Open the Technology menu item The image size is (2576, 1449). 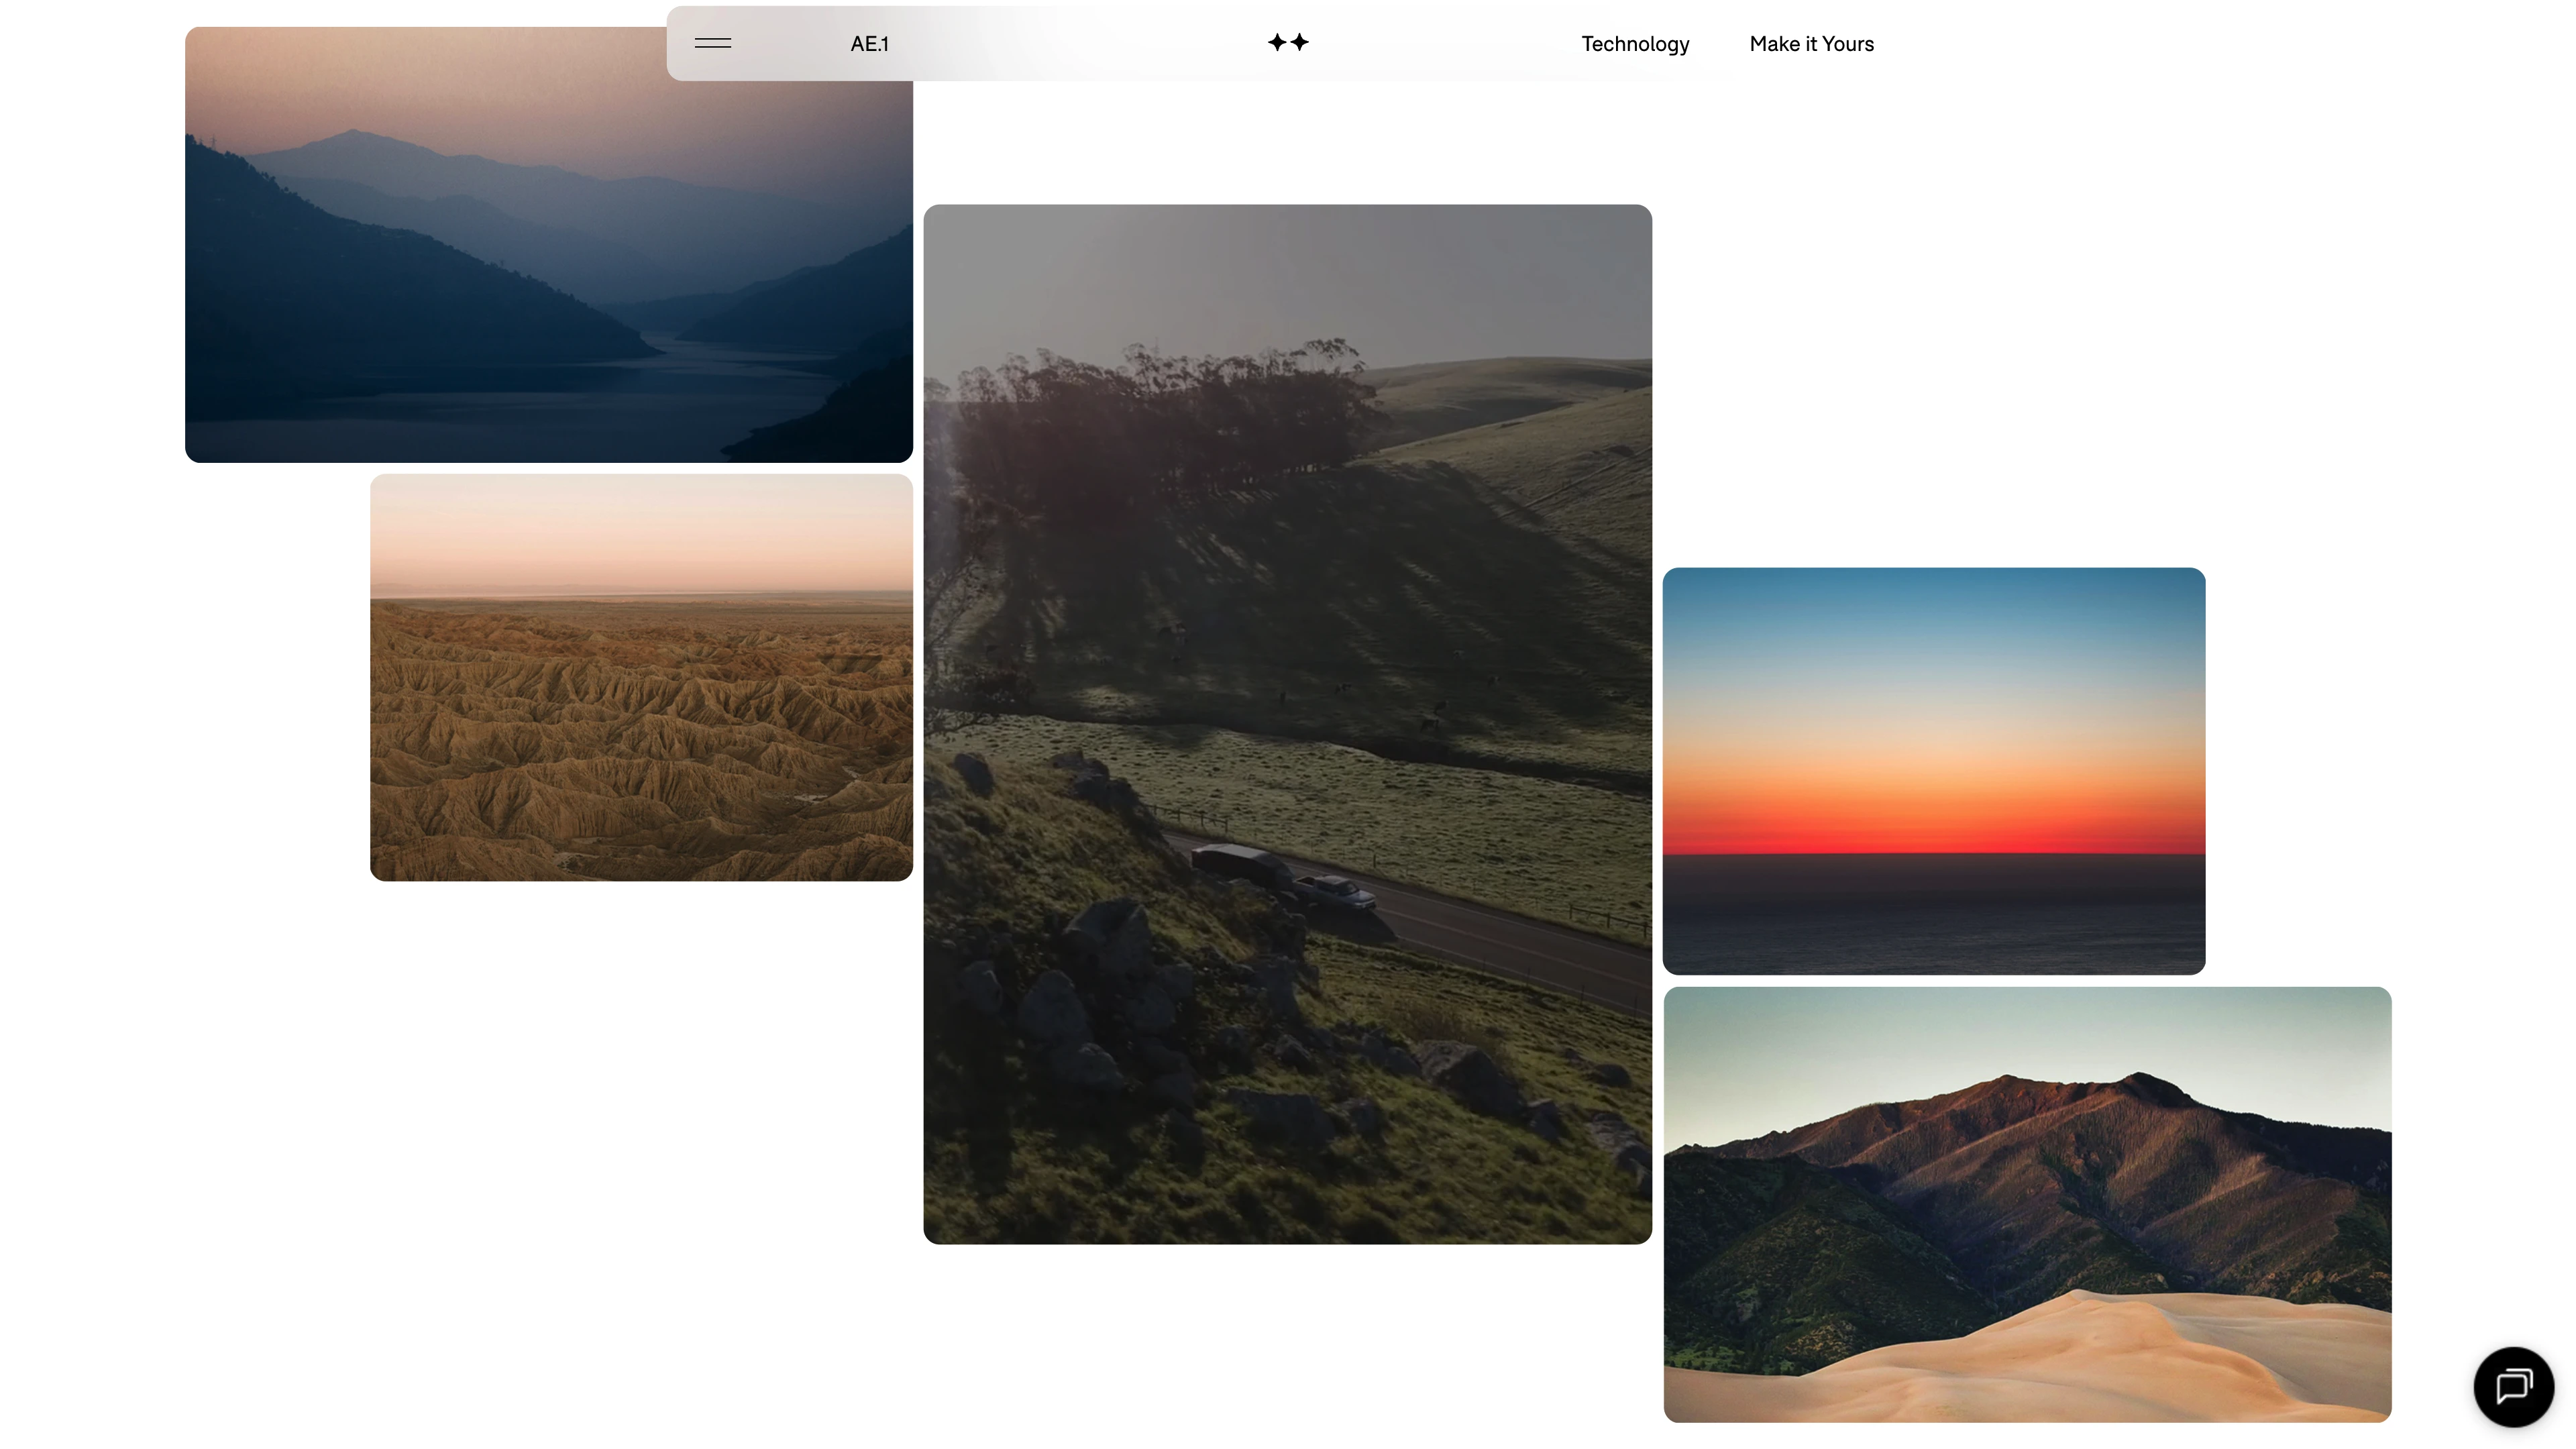tap(1635, 44)
